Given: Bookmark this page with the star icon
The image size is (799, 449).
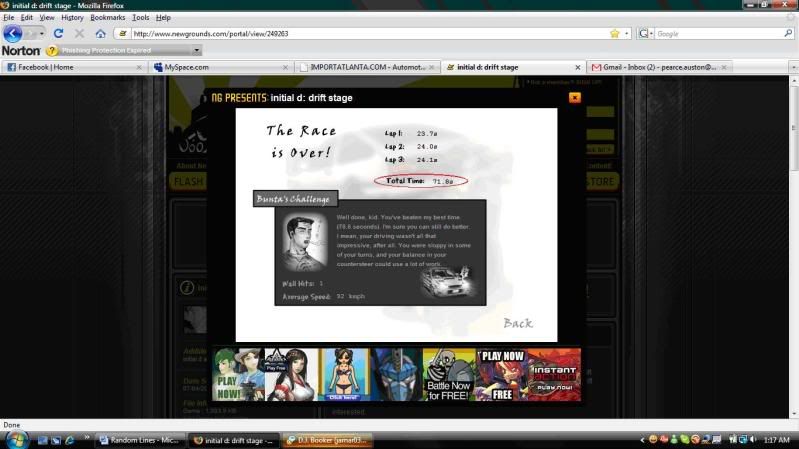Looking at the screenshot, I should click(x=615, y=34).
